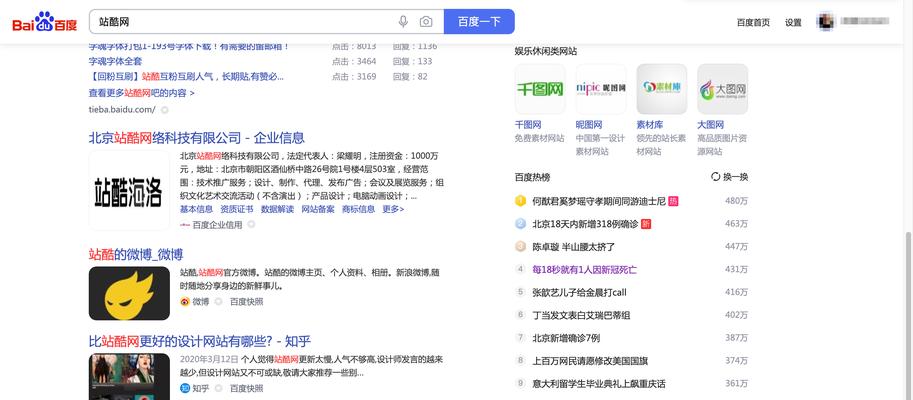
Task: Open 北京站酷网络科技有限公司 - 企业信息 result
Action: point(196,138)
